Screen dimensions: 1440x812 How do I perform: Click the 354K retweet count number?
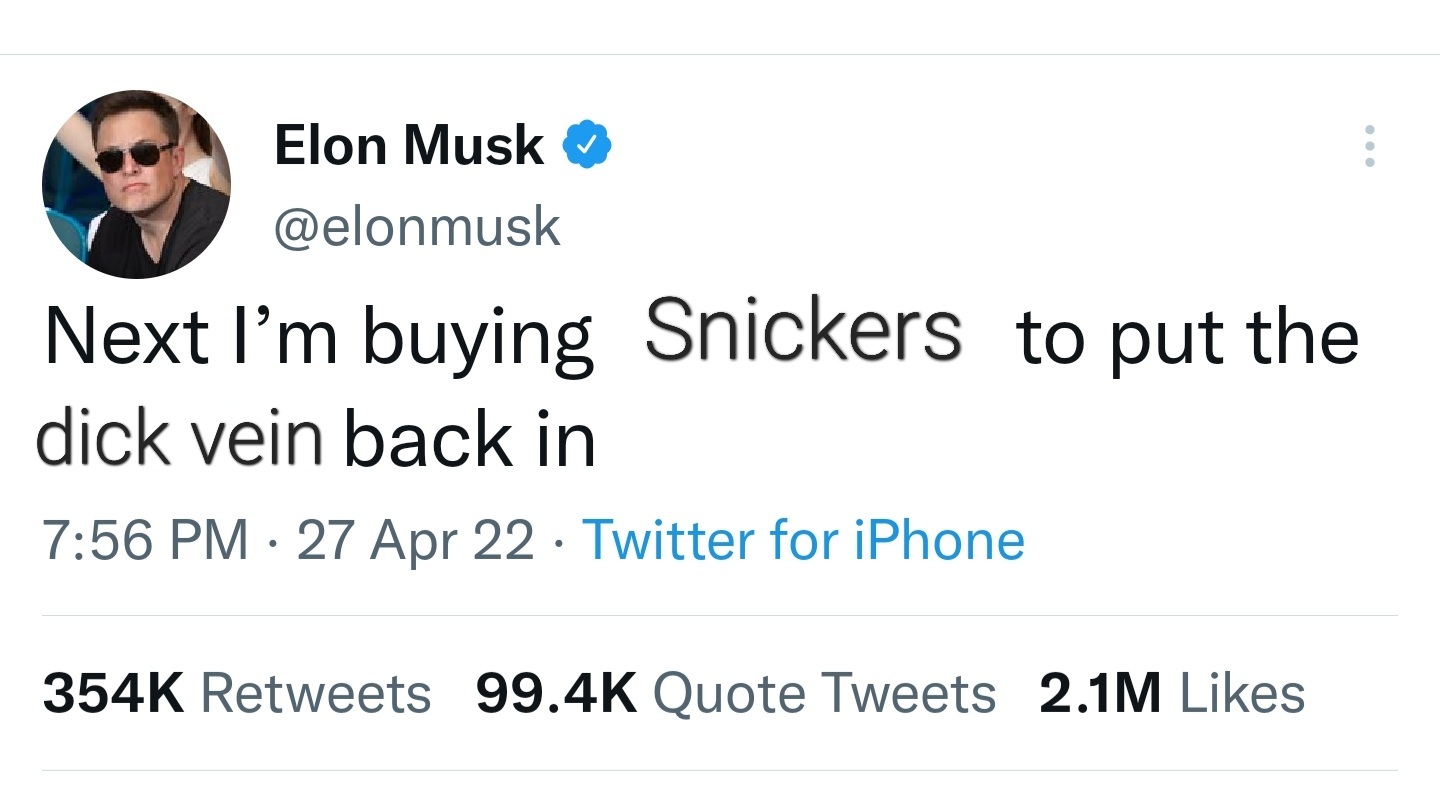(x=113, y=693)
